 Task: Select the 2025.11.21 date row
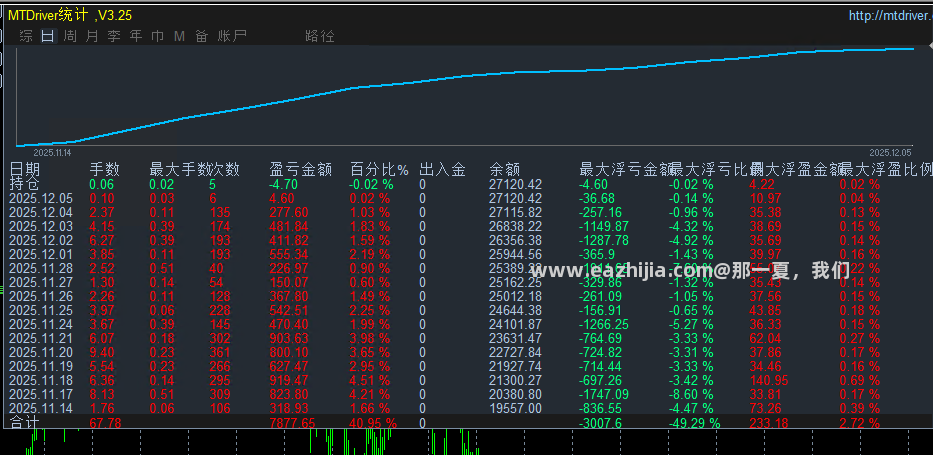point(41,338)
